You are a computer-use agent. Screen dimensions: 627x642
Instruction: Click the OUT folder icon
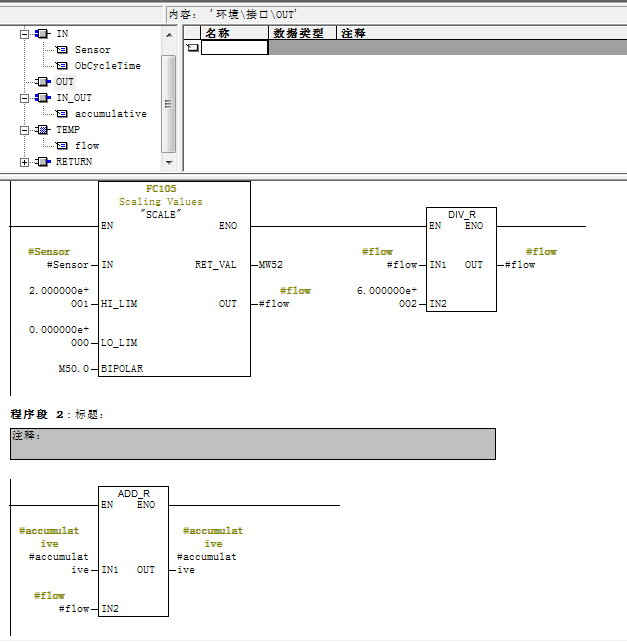[43, 82]
